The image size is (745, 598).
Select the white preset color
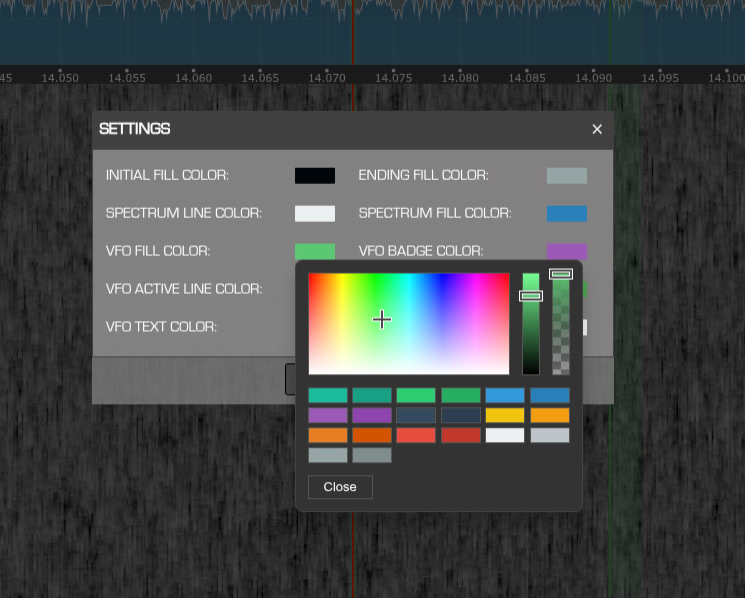pyautogui.click(x=505, y=435)
